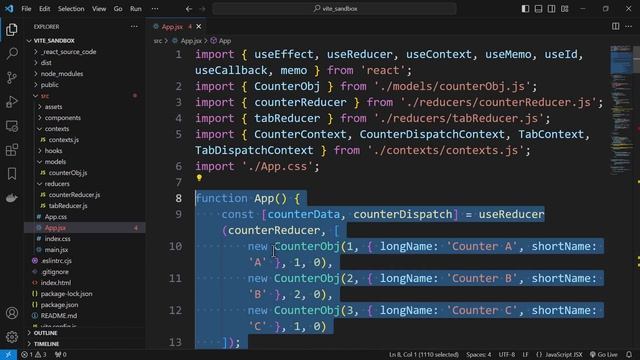
Task: Open the Extensions view
Action: (12, 150)
